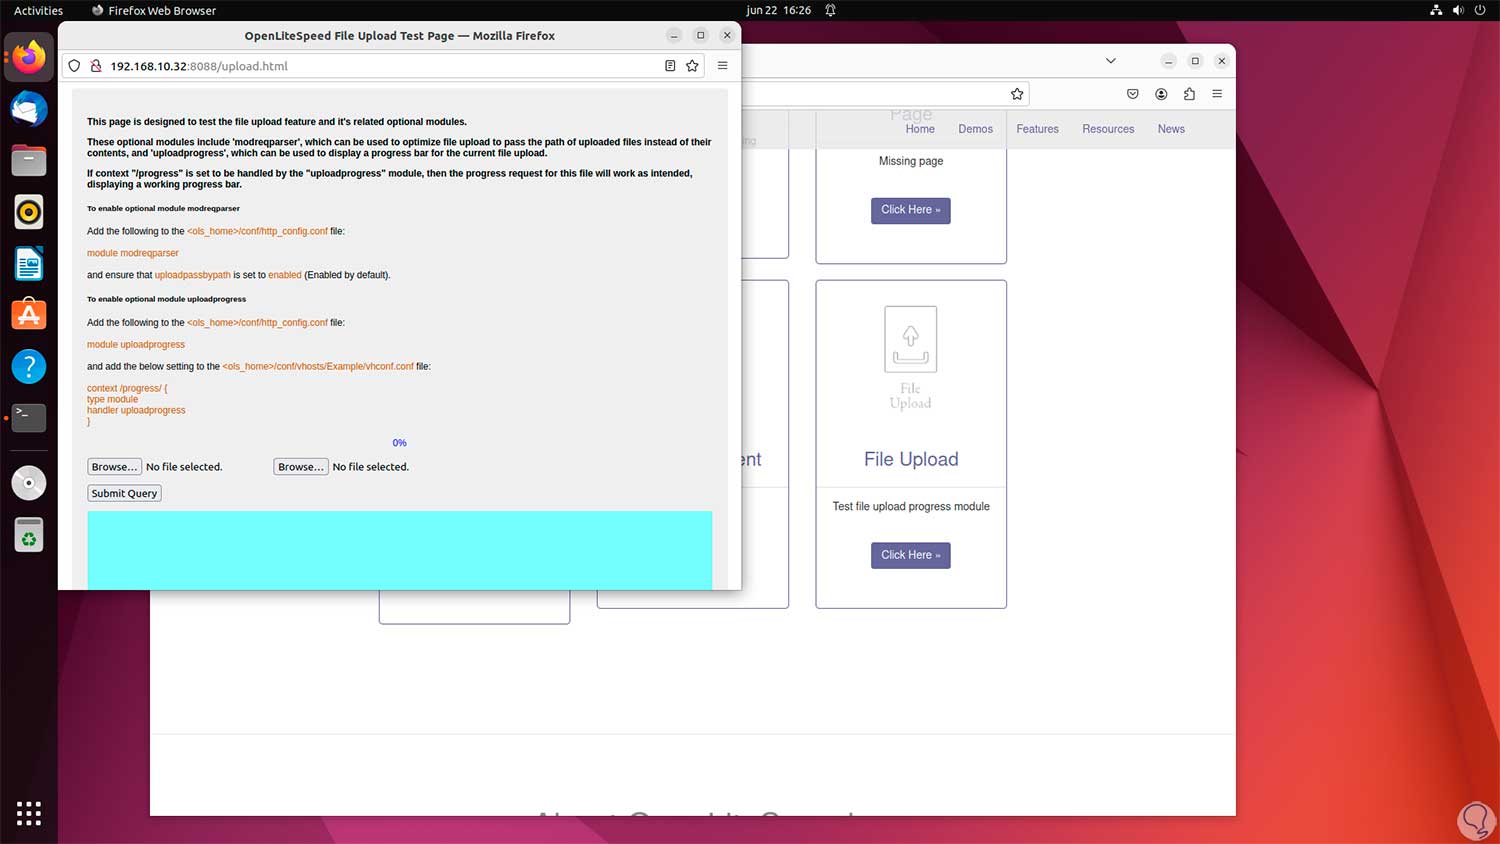The width and height of the screenshot is (1500, 844).
Task: Click the "module uploadprogress" text
Action: 136,345
